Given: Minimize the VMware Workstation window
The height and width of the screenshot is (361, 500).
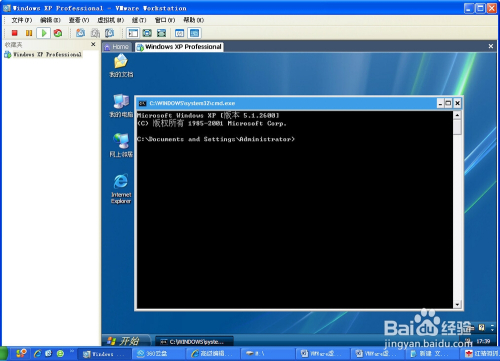Looking at the screenshot, I should coord(469,8).
